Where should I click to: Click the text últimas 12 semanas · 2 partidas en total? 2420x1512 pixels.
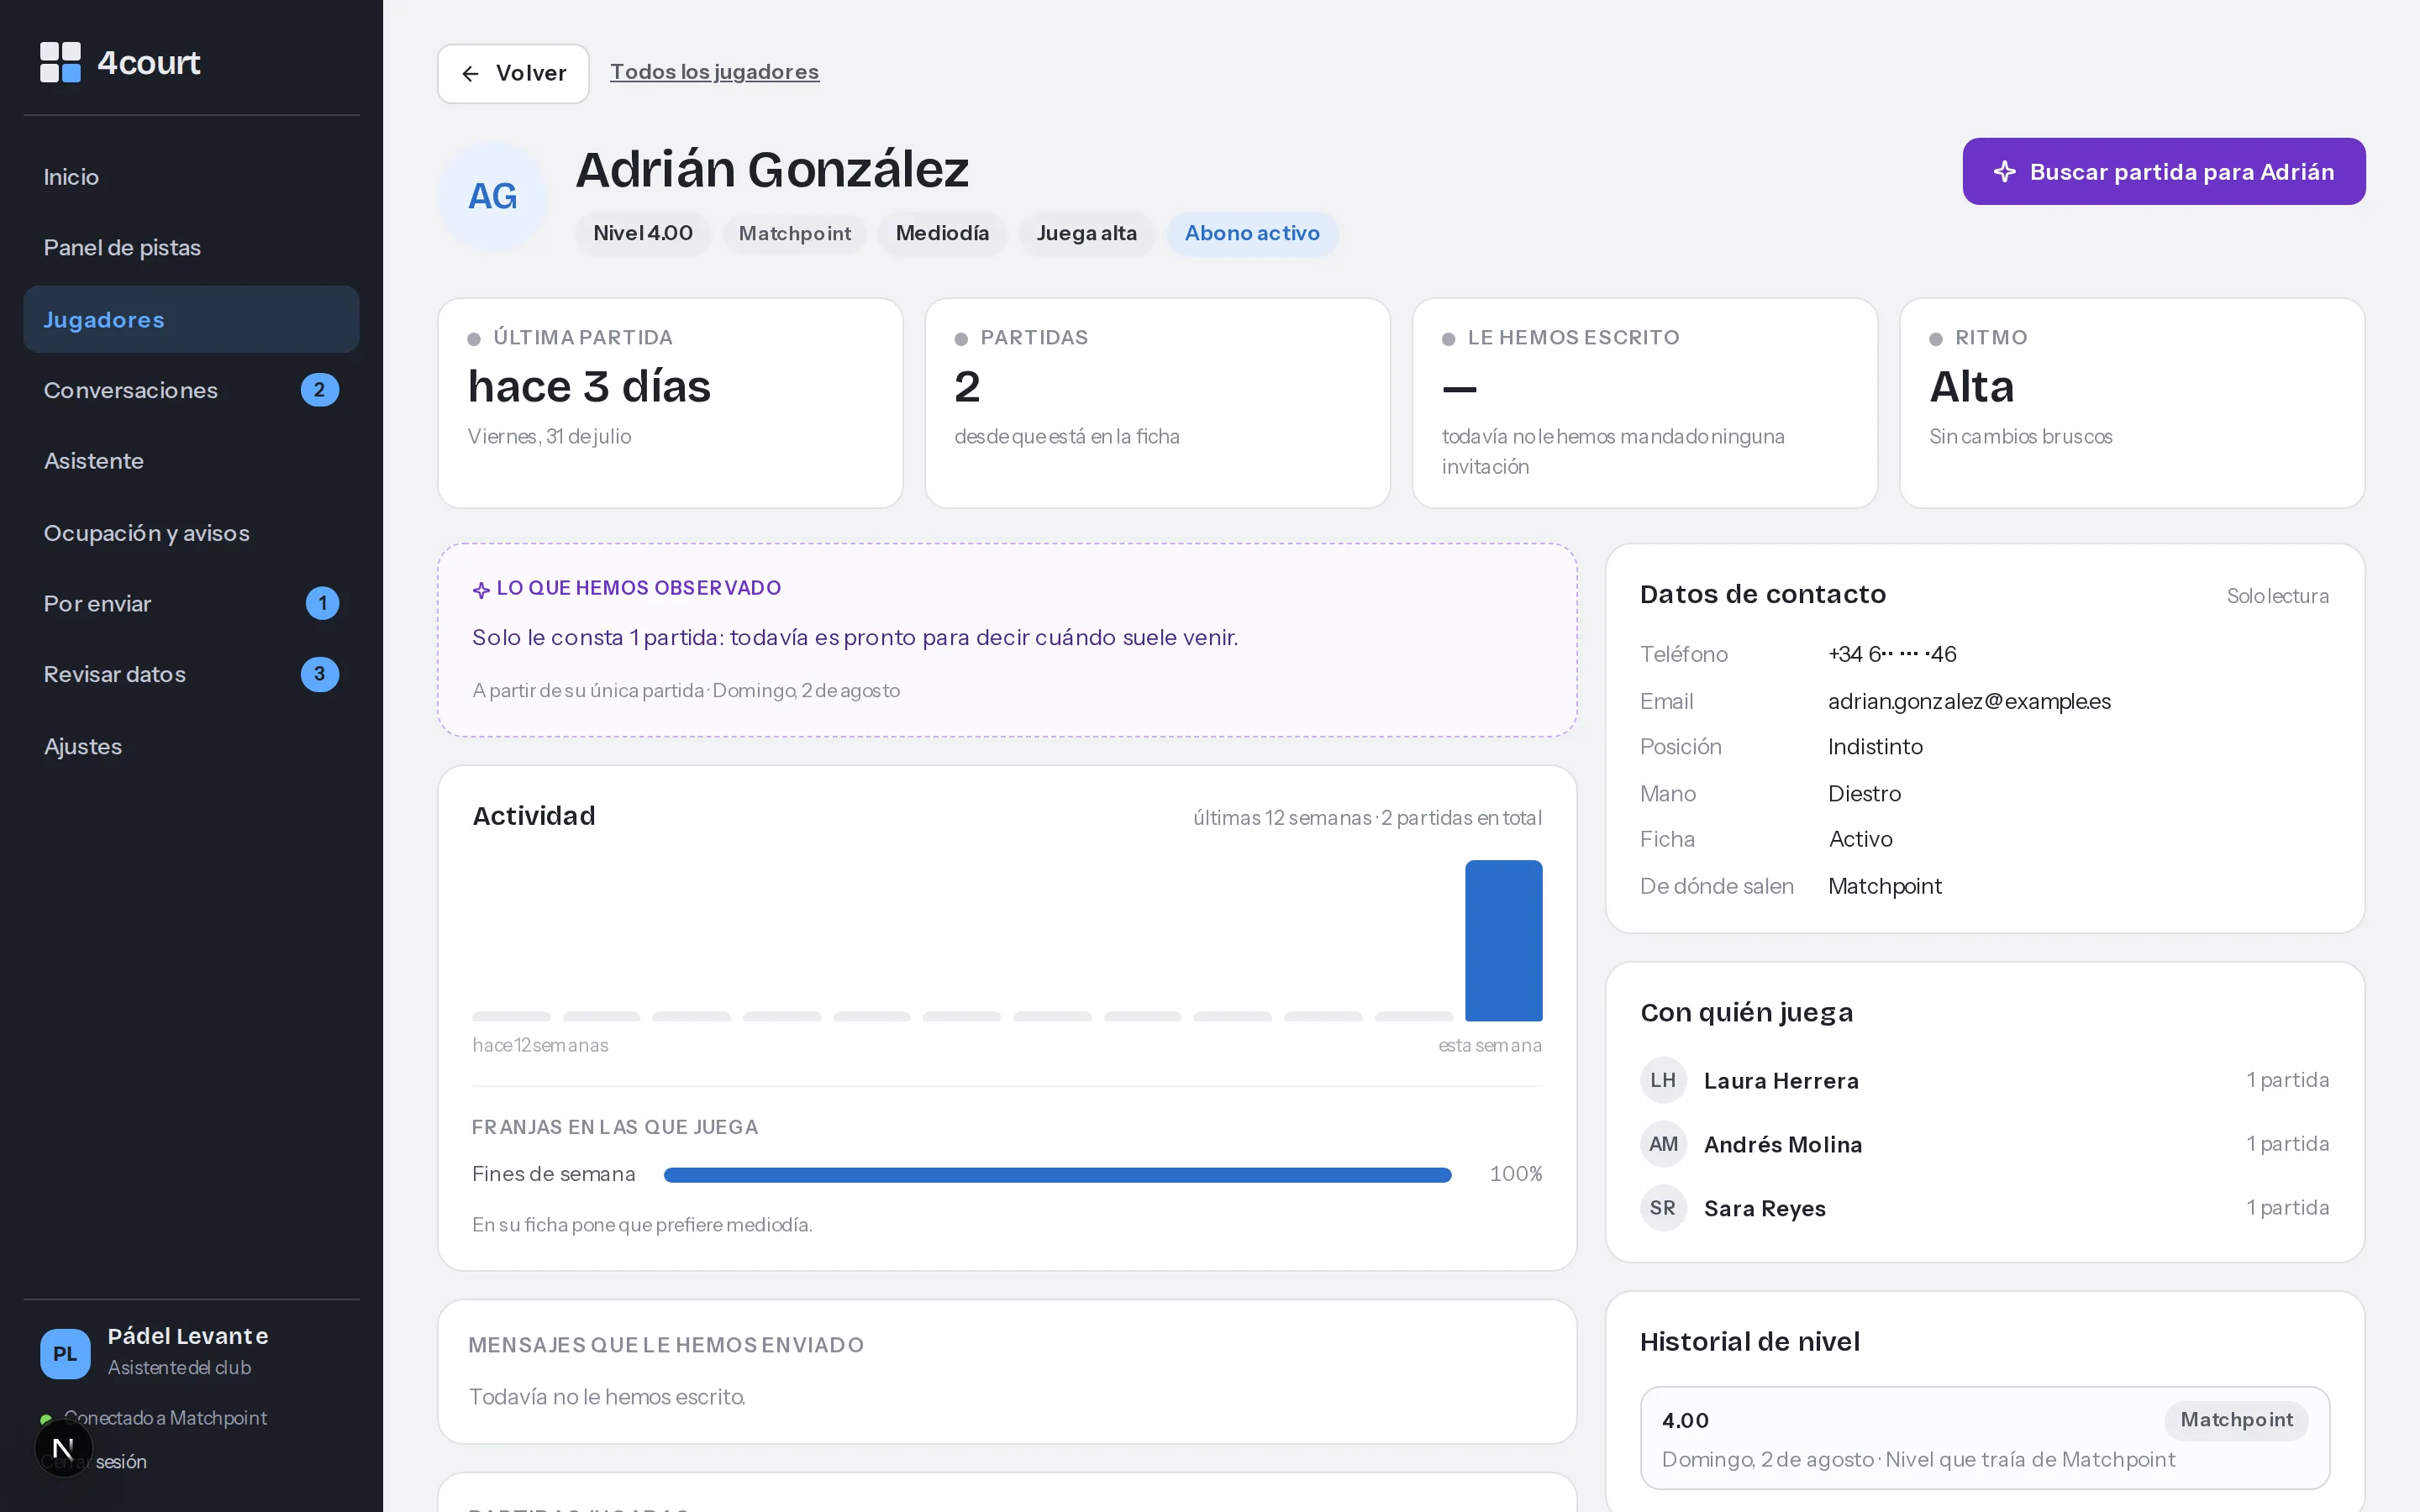(1367, 818)
